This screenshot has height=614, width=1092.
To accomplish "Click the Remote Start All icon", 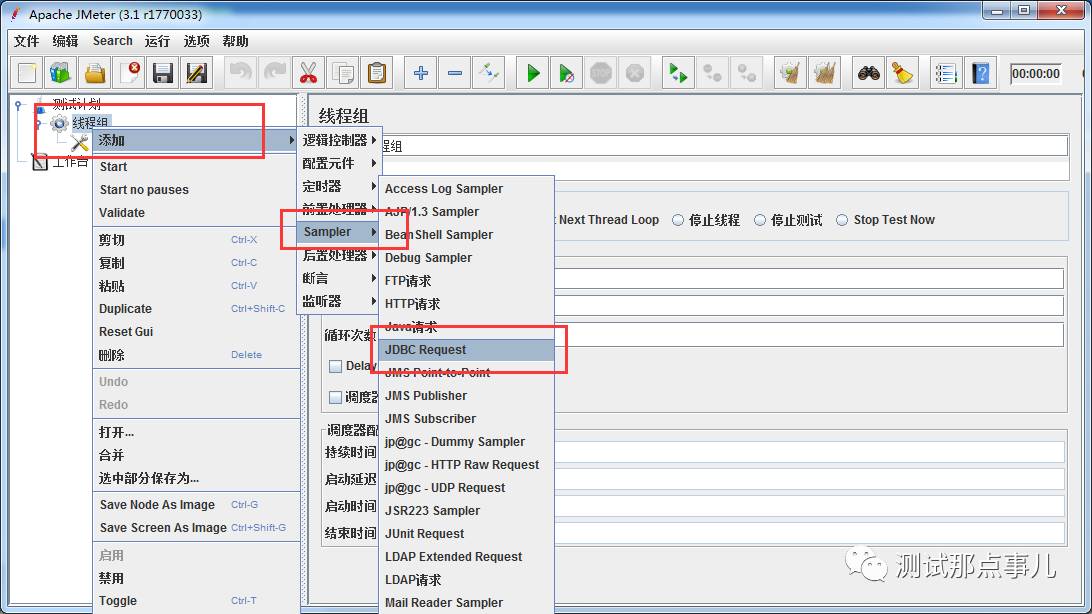I will [678, 73].
